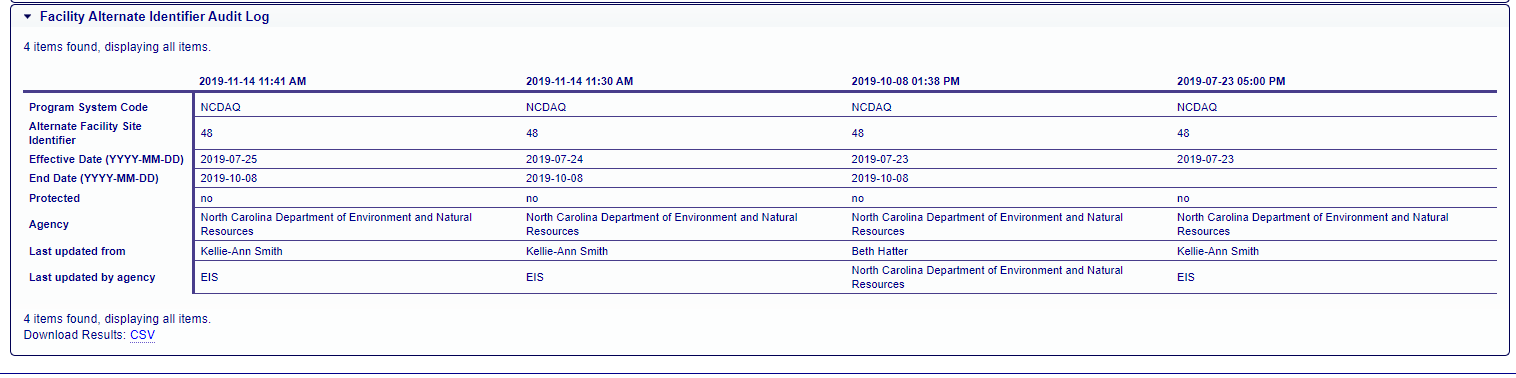Click the top items found summary text
1516x378 pixels.
[x=117, y=46]
